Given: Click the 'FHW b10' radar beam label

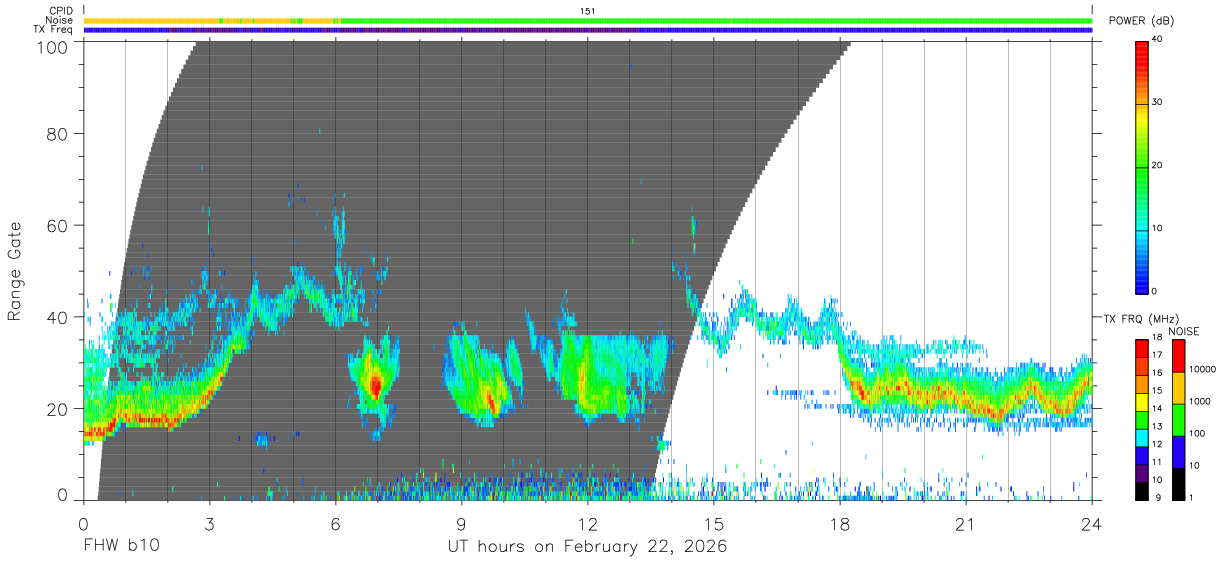Looking at the screenshot, I should tap(121, 547).
